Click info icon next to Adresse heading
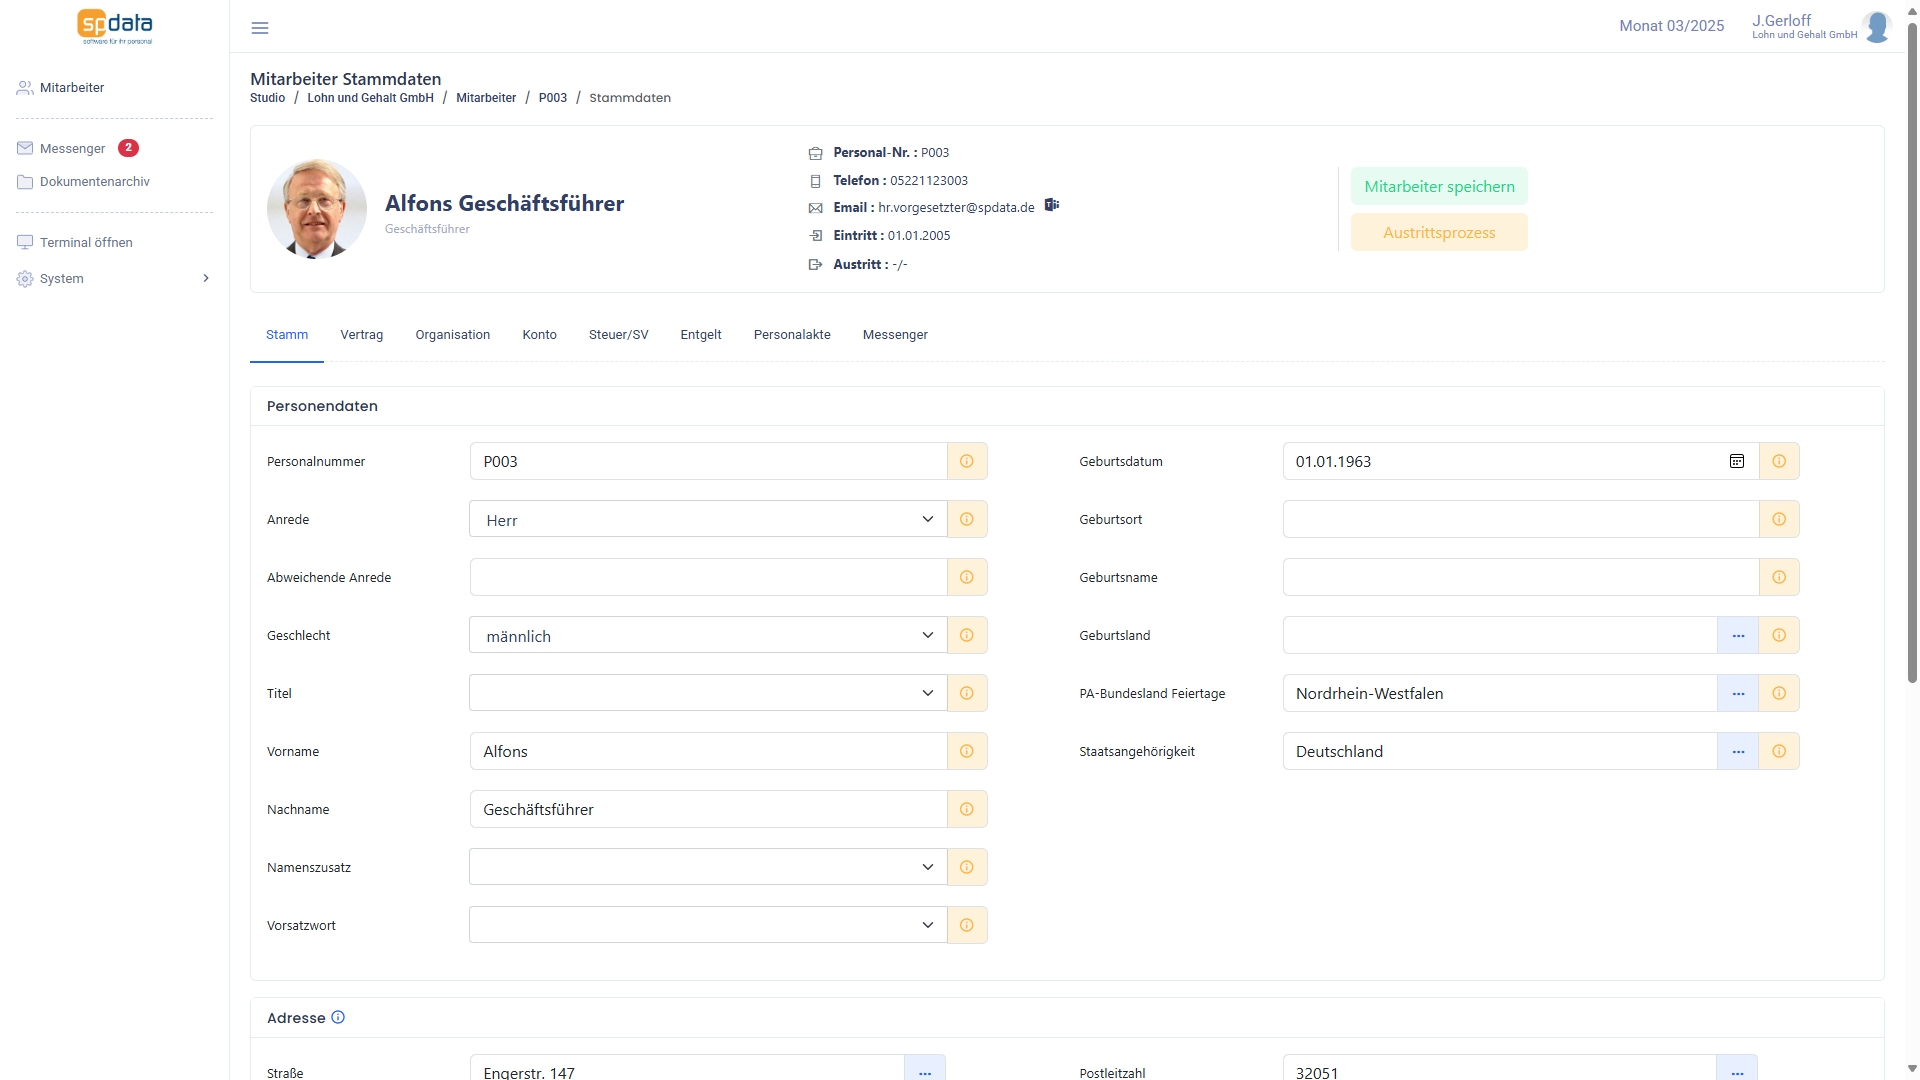This screenshot has height=1080, width=1920. pos(338,1018)
